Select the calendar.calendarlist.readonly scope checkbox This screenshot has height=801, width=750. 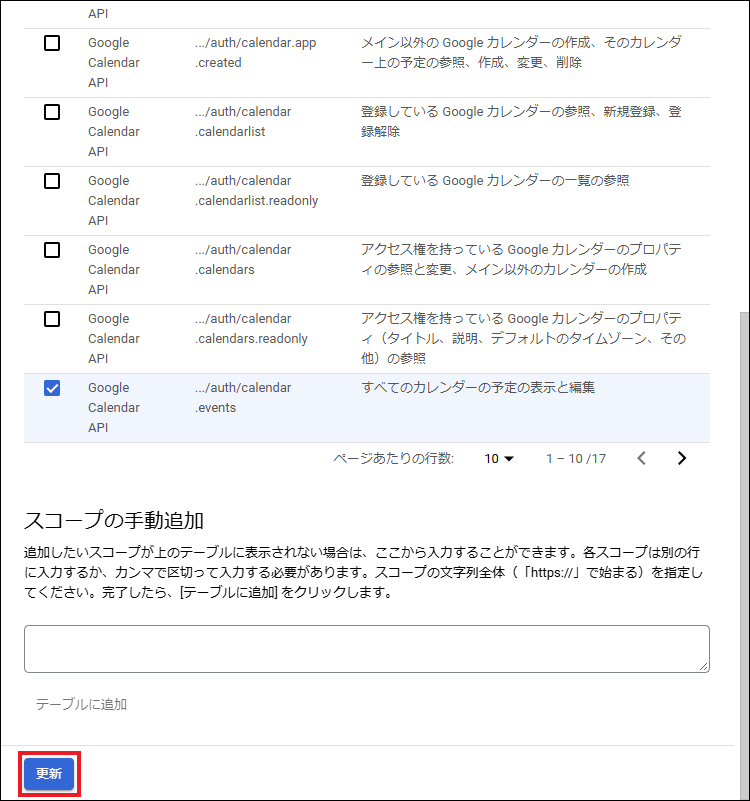52,181
